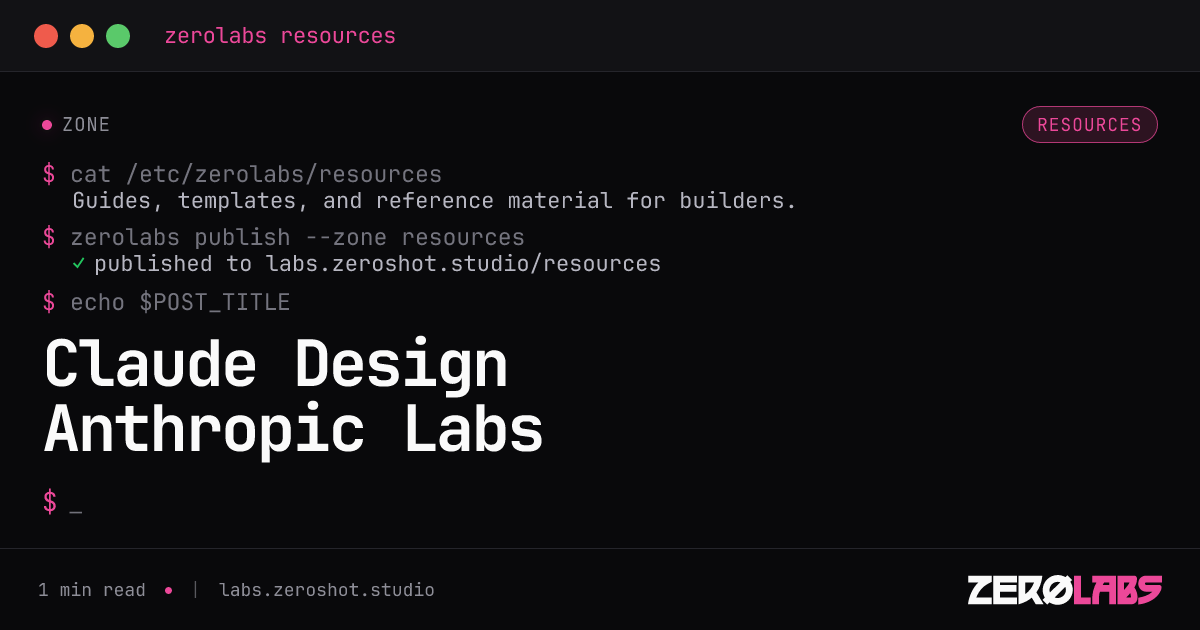Click labs.zeroshot.studio in the footer
The image size is (1200, 630).
pyautogui.click(x=327, y=590)
